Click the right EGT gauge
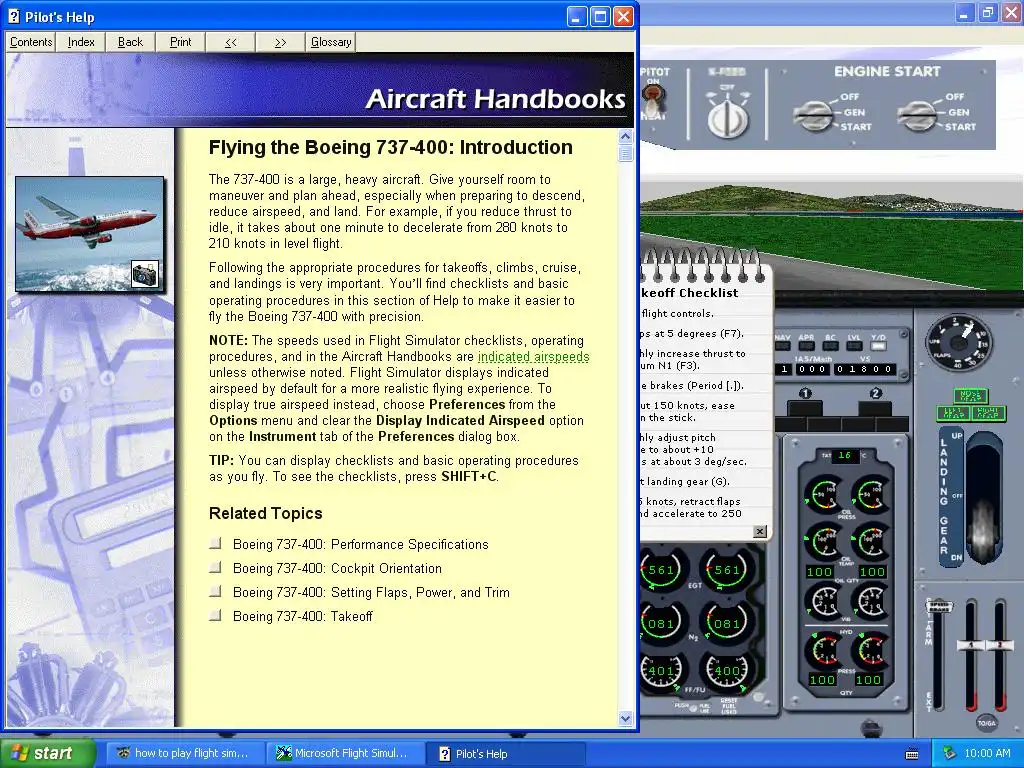This screenshot has height=768, width=1024. click(726, 571)
